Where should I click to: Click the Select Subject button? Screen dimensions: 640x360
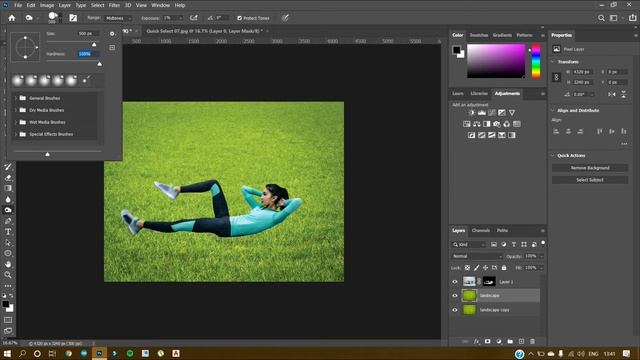(590, 180)
